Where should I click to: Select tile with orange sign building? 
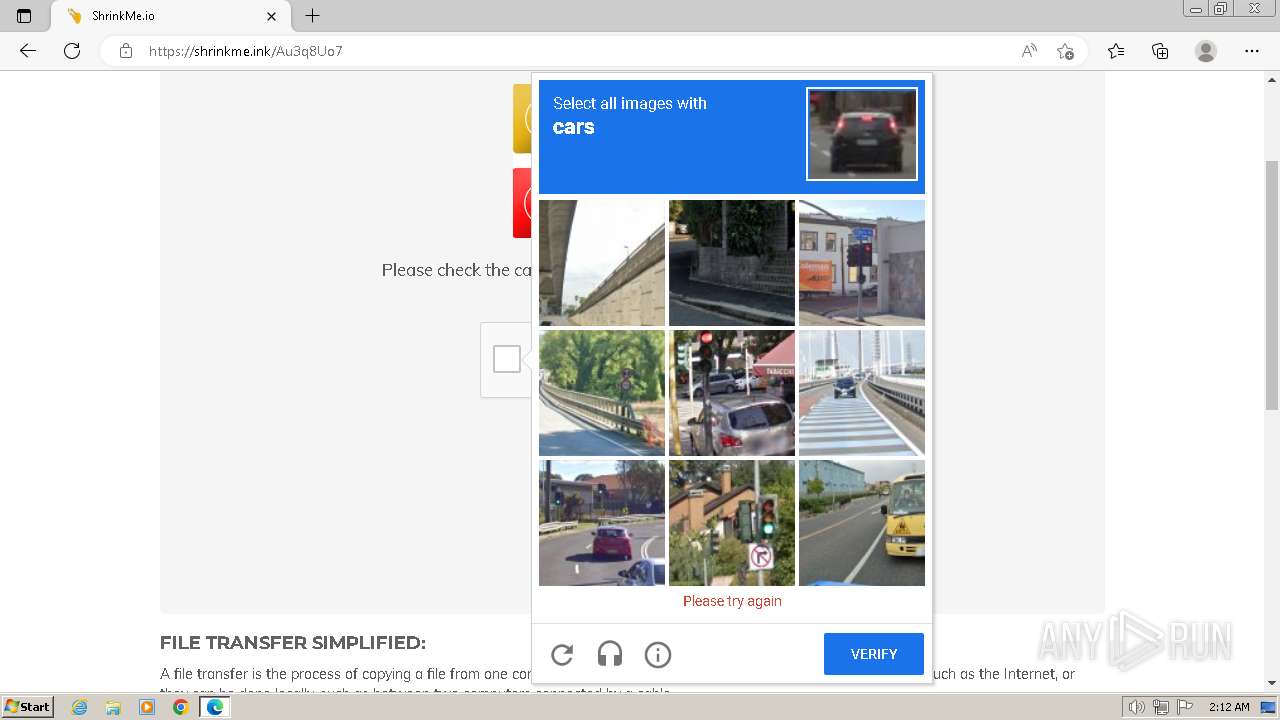862,263
